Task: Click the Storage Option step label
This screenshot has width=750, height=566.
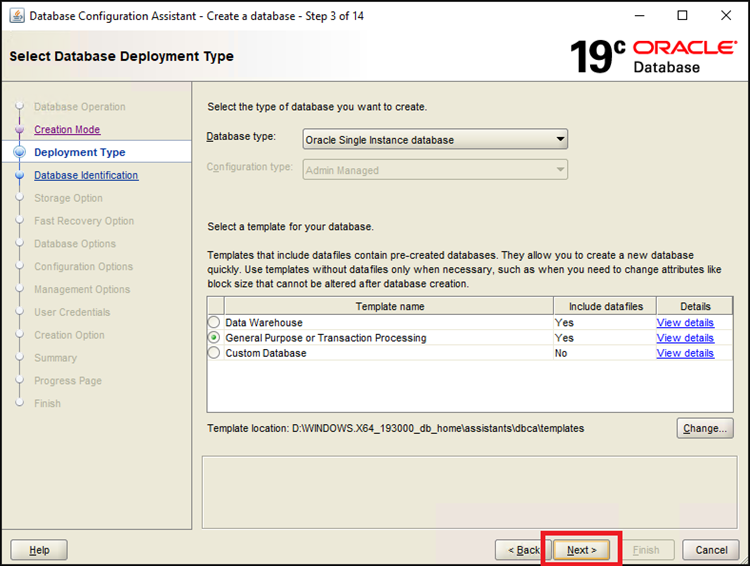Action: click(x=68, y=198)
